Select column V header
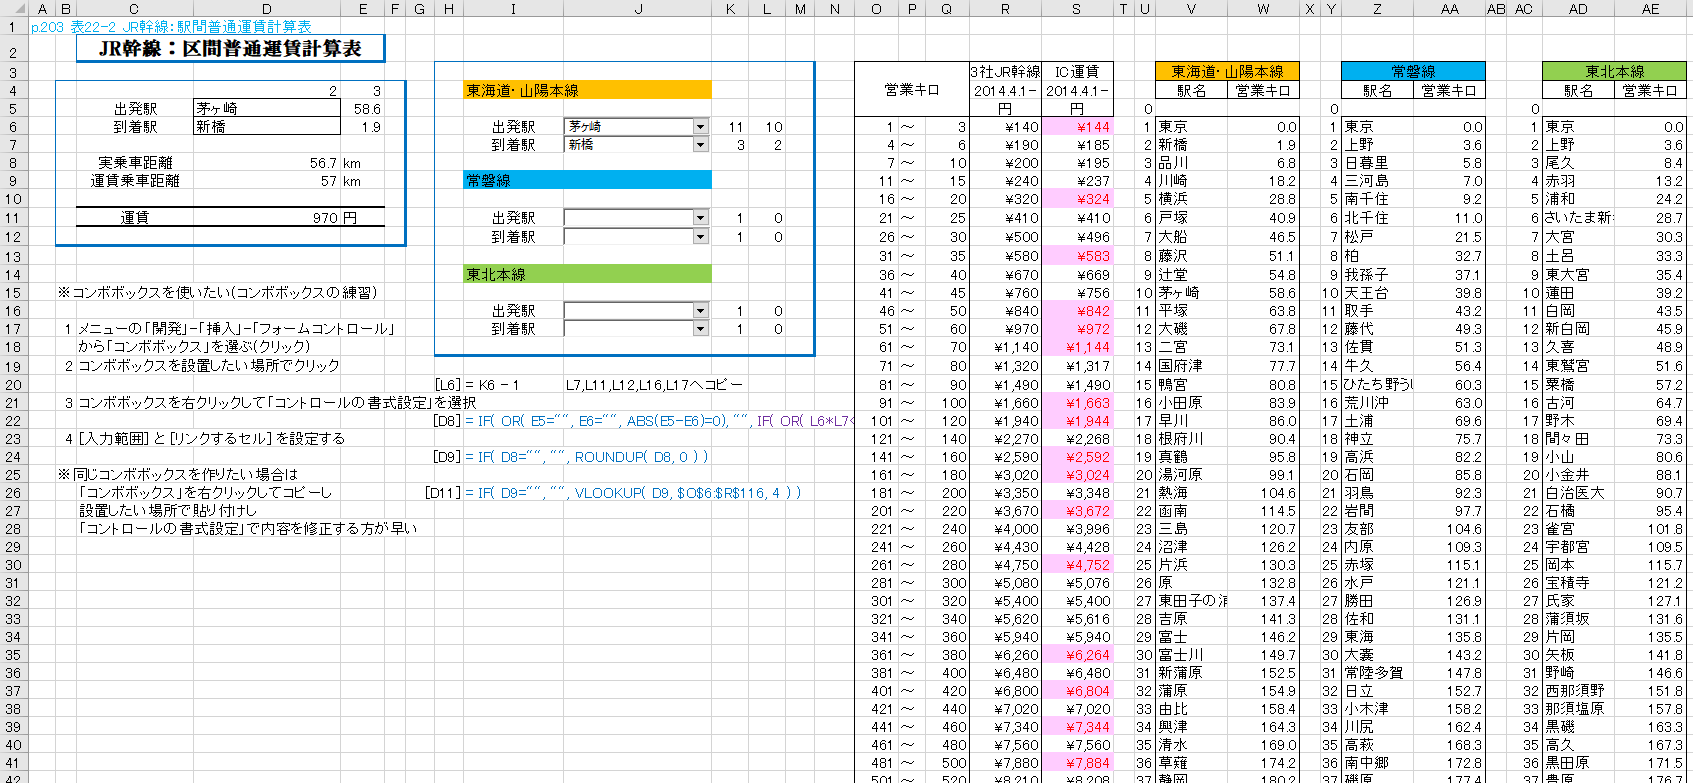The width and height of the screenshot is (1693, 783). (x=1191, y=9)
